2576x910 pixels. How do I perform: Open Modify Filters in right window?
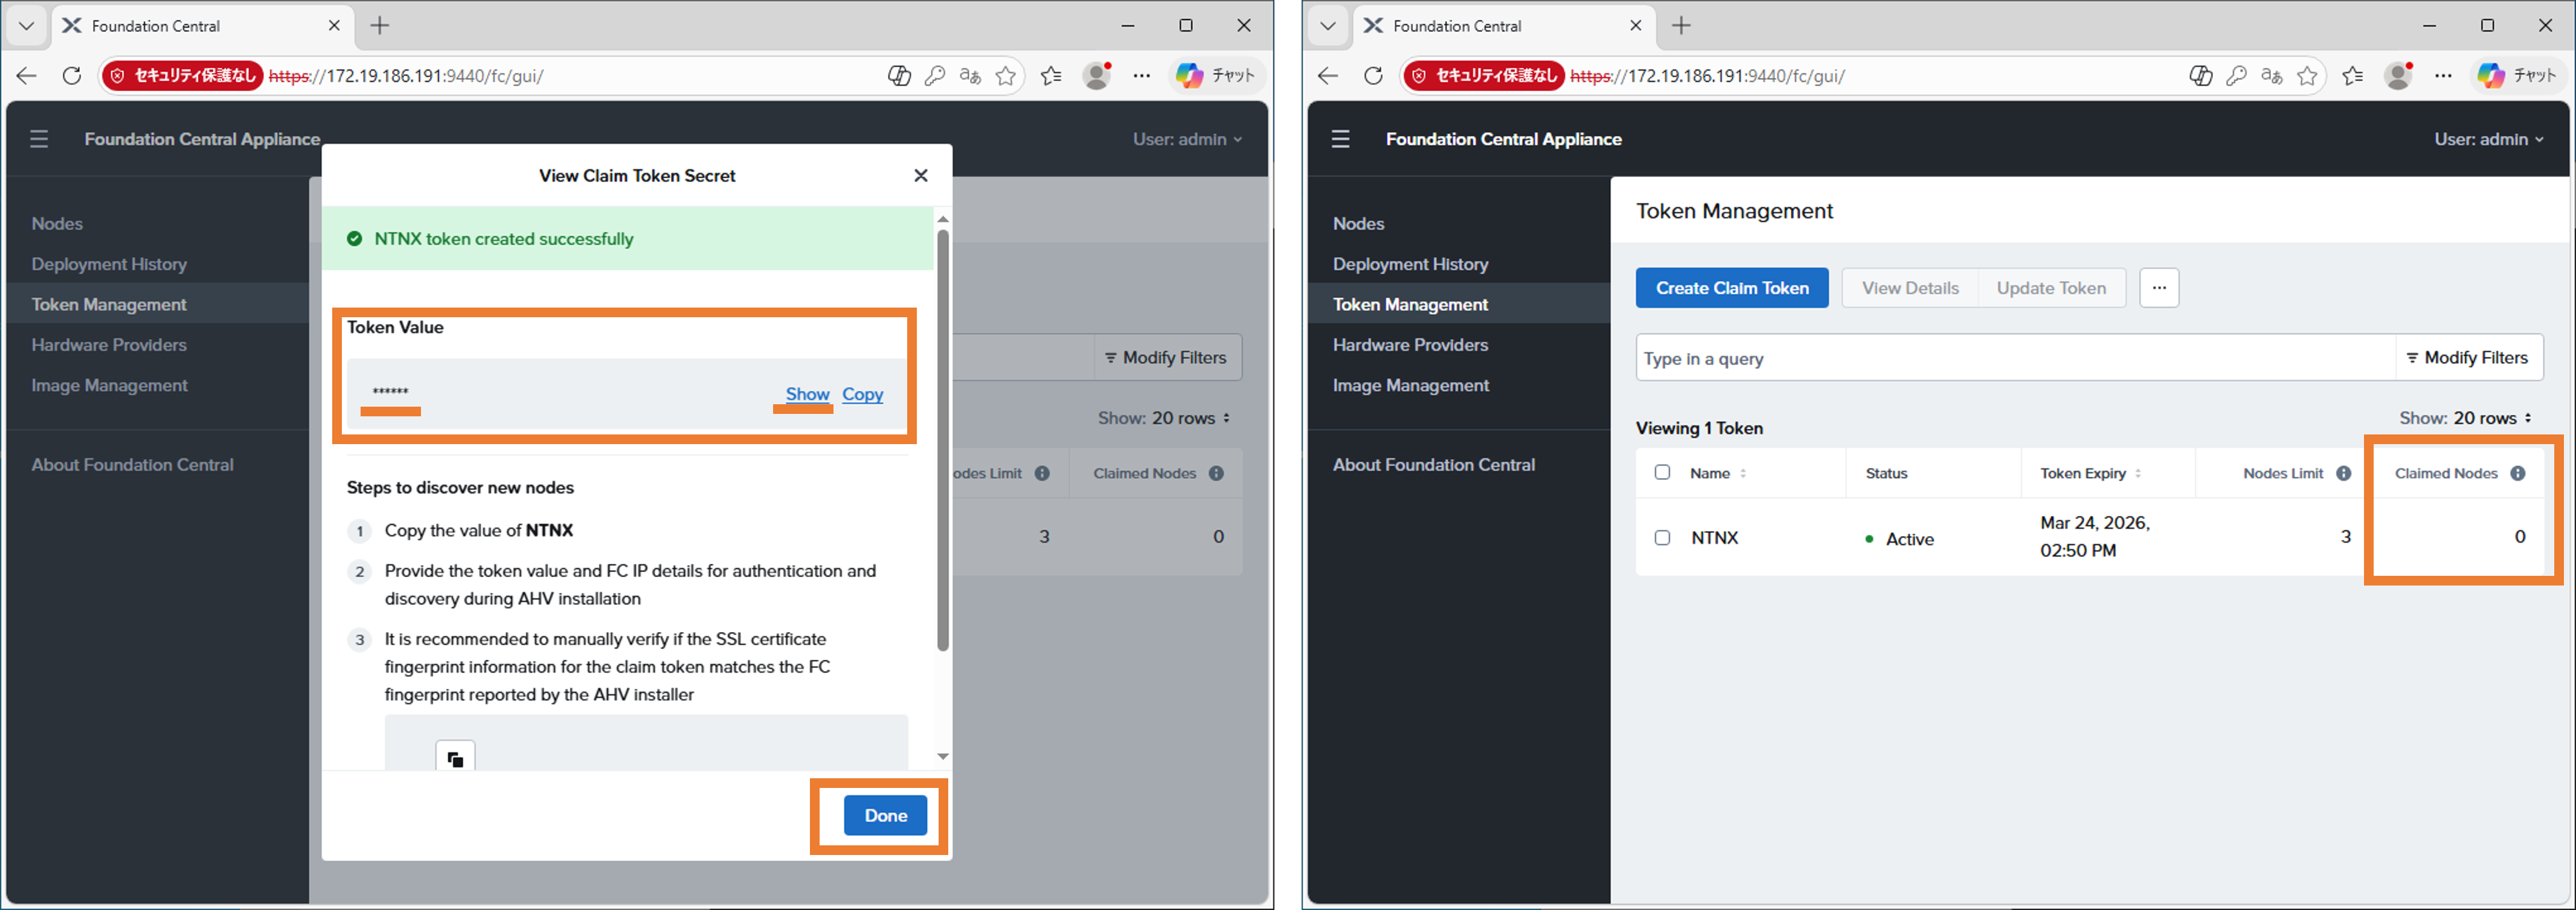point(2467,358)
